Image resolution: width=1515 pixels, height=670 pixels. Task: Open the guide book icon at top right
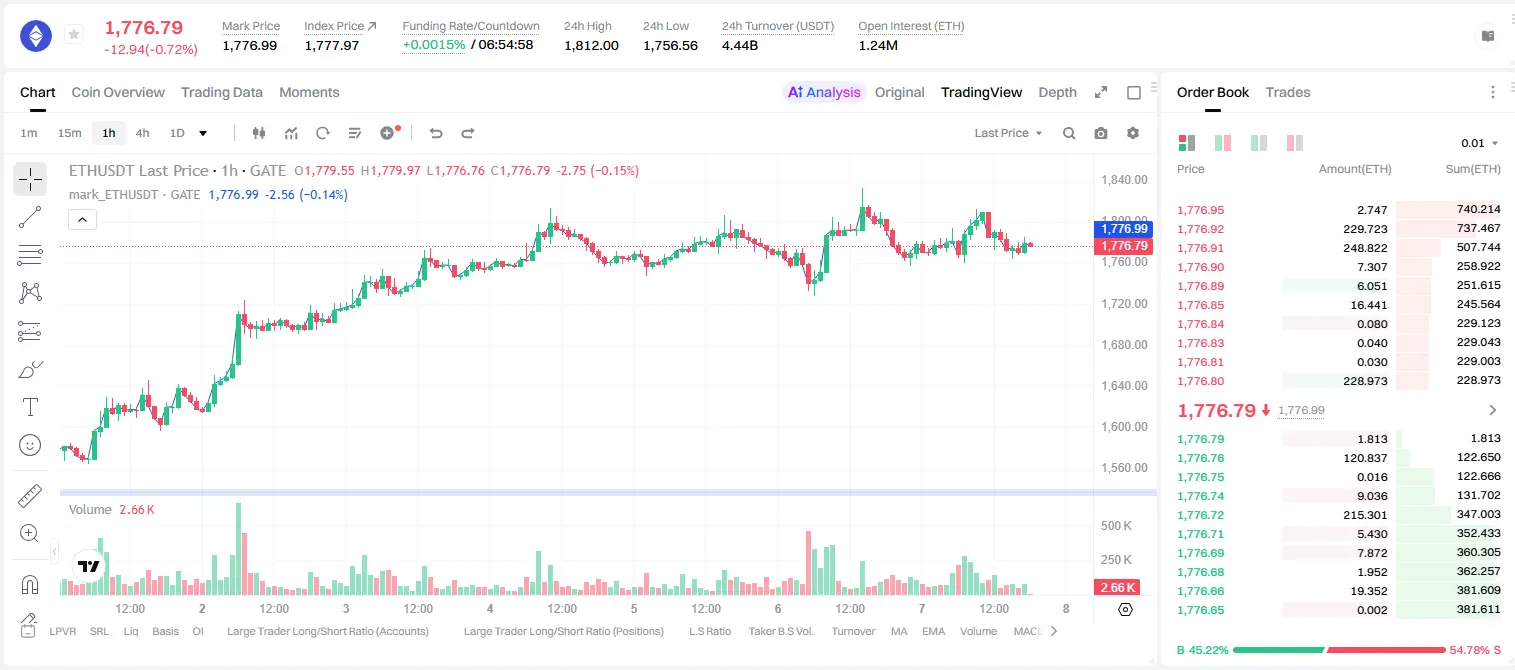point(1488,36)
